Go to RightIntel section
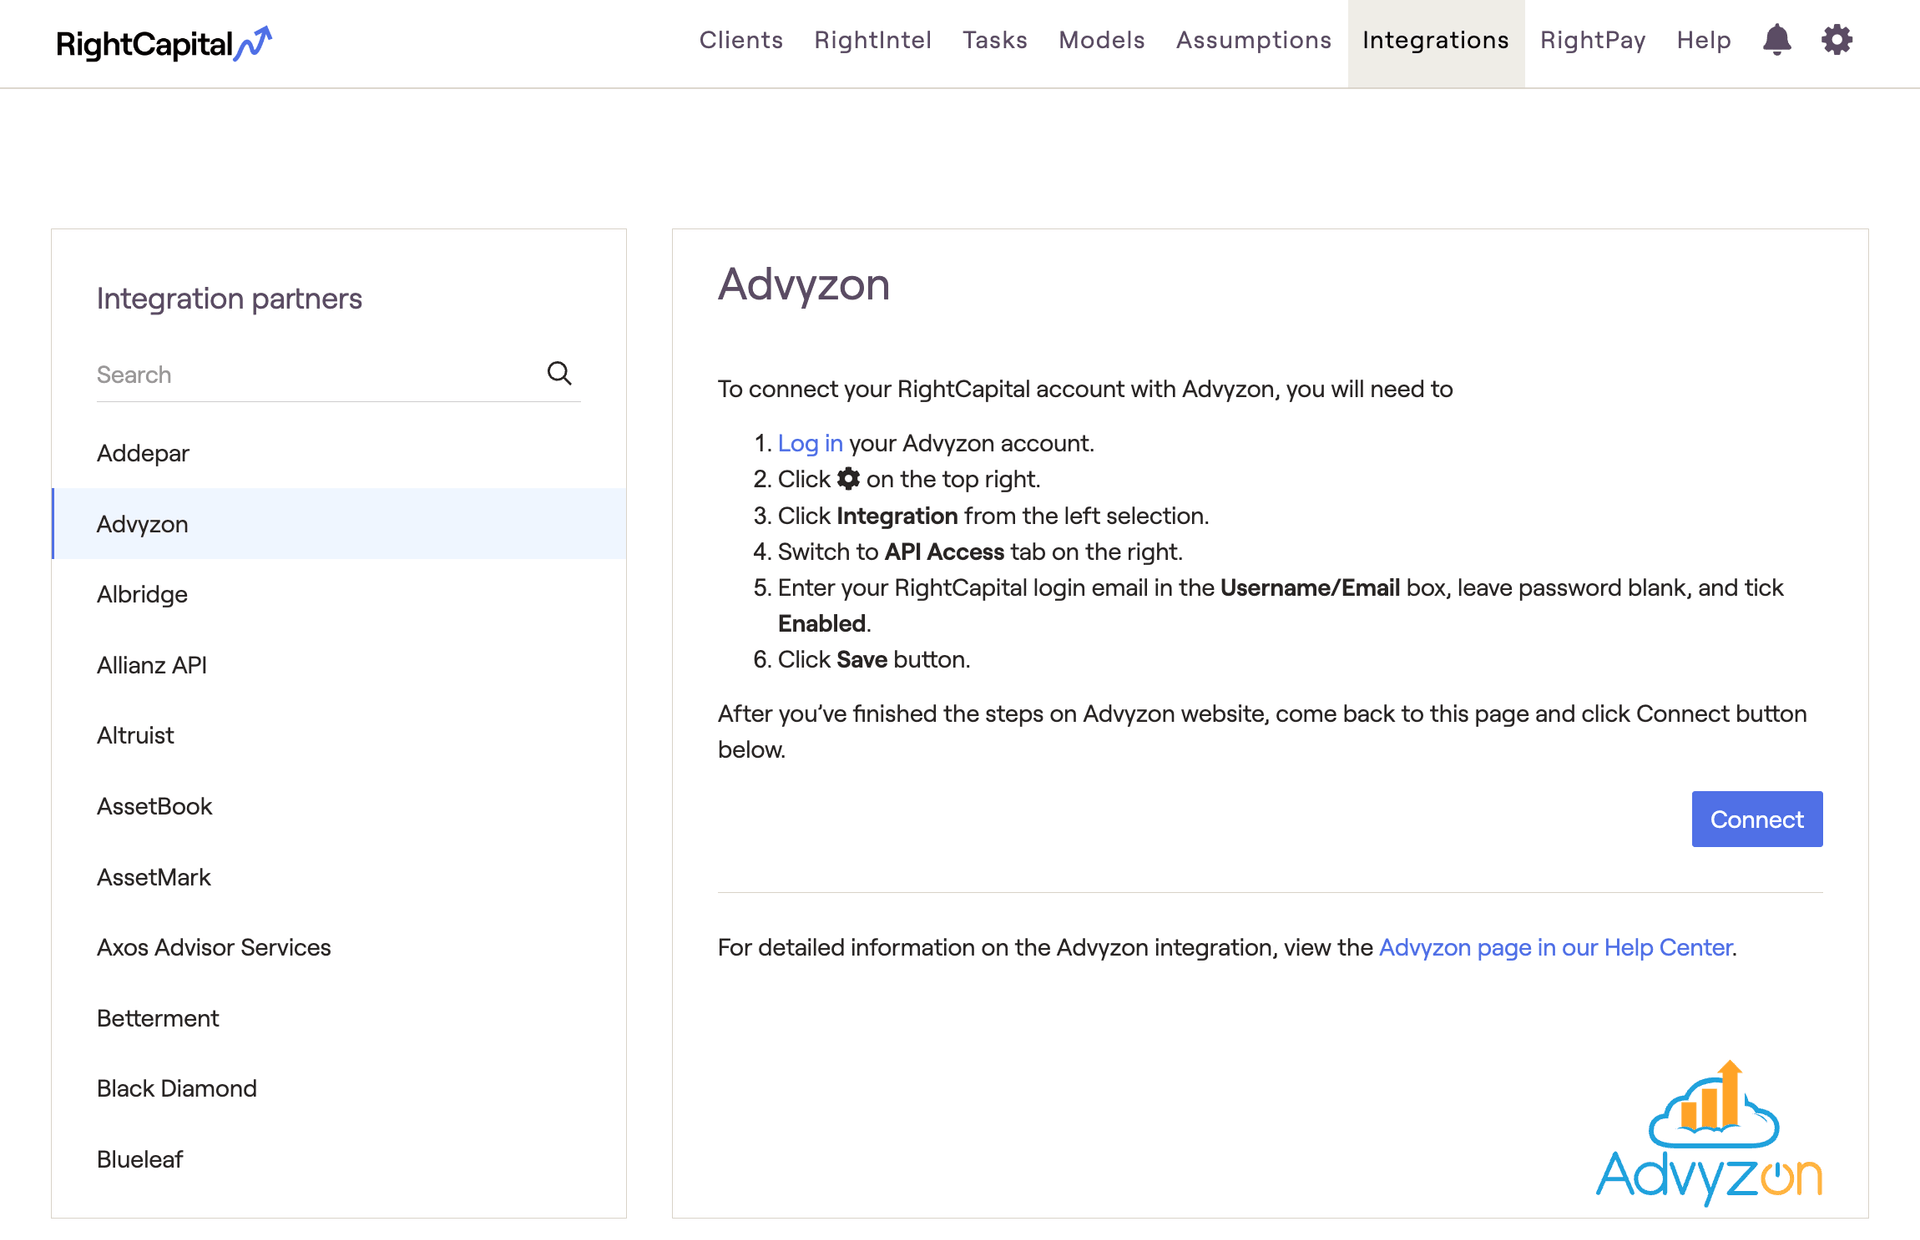 coord(872,40)
